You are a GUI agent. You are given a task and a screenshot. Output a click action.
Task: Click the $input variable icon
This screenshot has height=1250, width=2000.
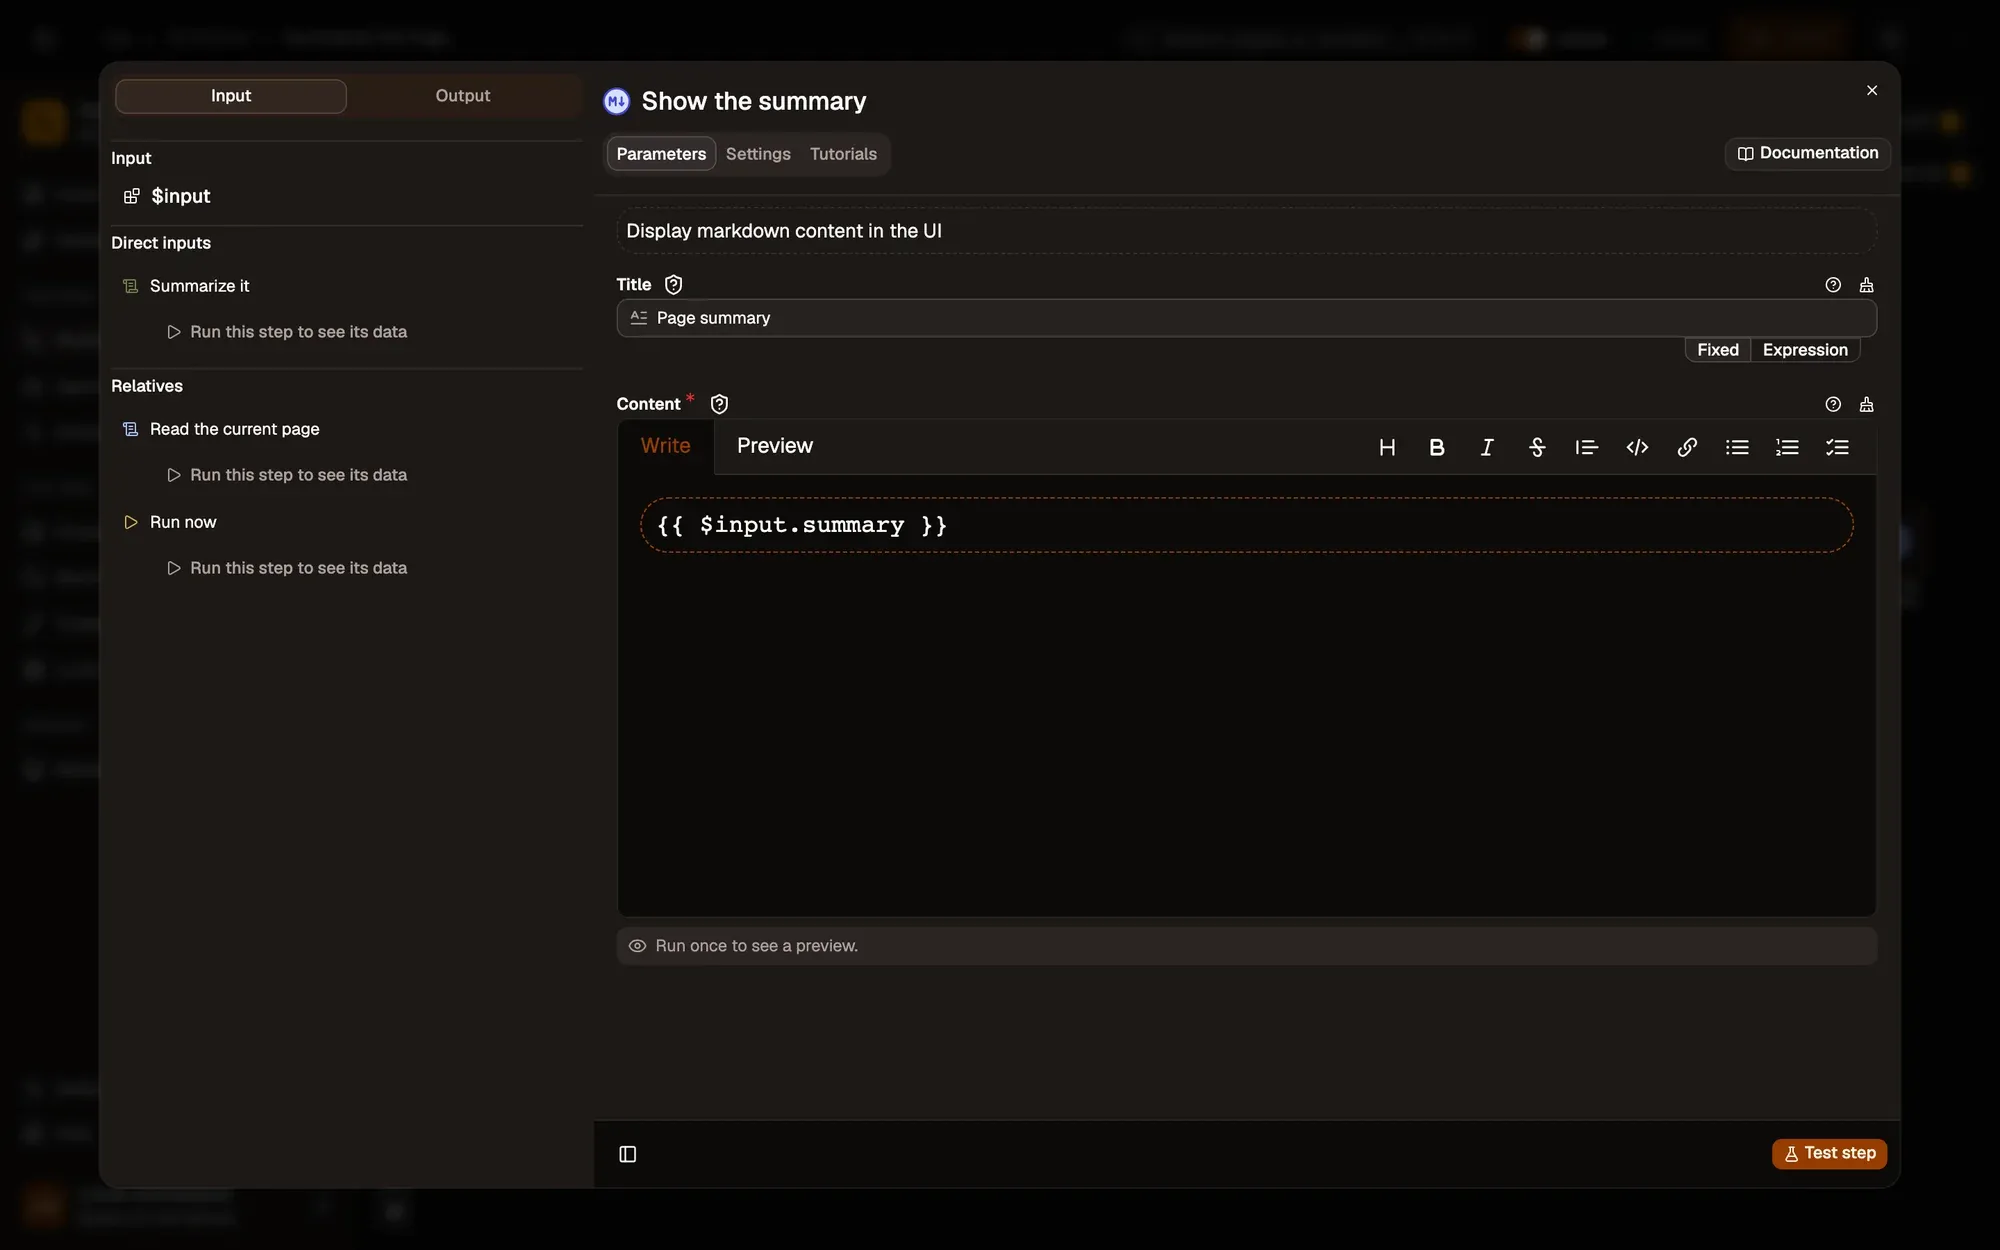(131, 196)
